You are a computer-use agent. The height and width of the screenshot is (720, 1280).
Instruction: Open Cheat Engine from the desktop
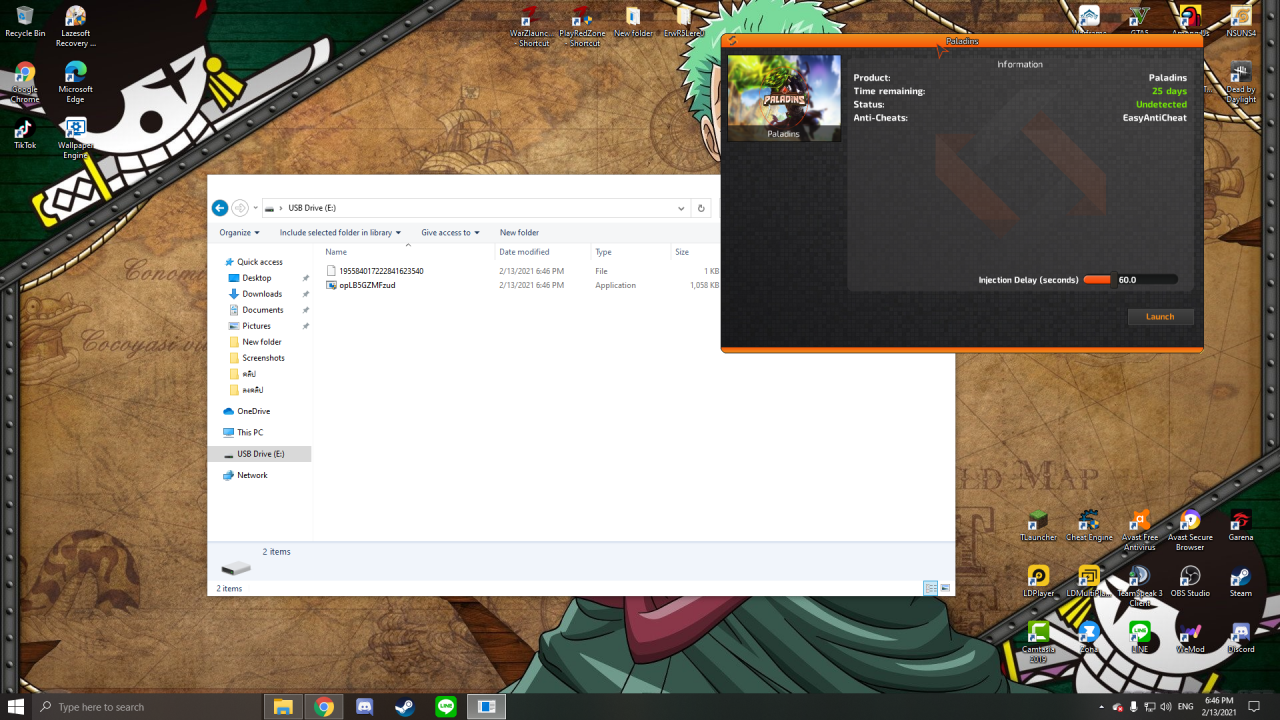(x=1088, y=520)
